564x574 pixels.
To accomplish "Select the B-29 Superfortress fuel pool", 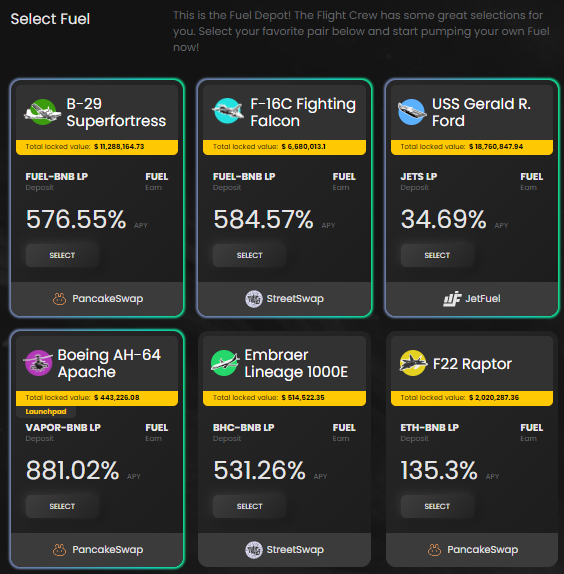I will 62,255.
